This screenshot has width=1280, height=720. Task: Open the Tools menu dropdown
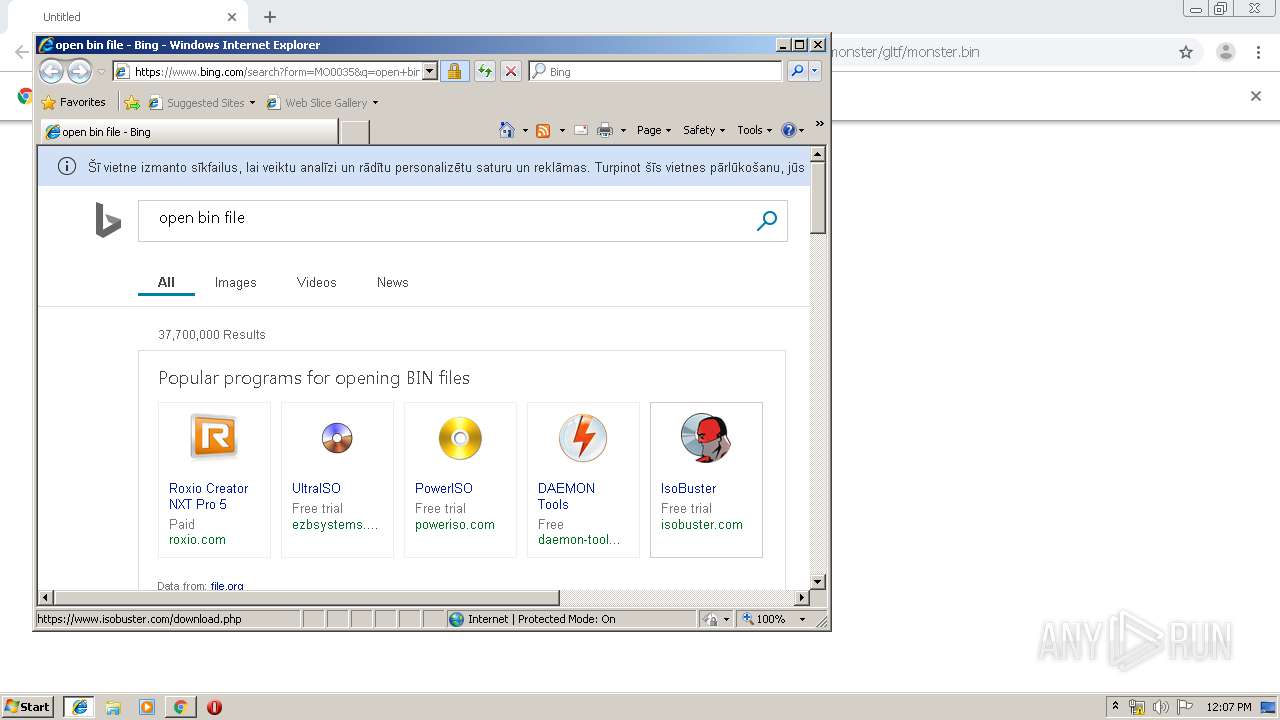click(x=755, y=130)
